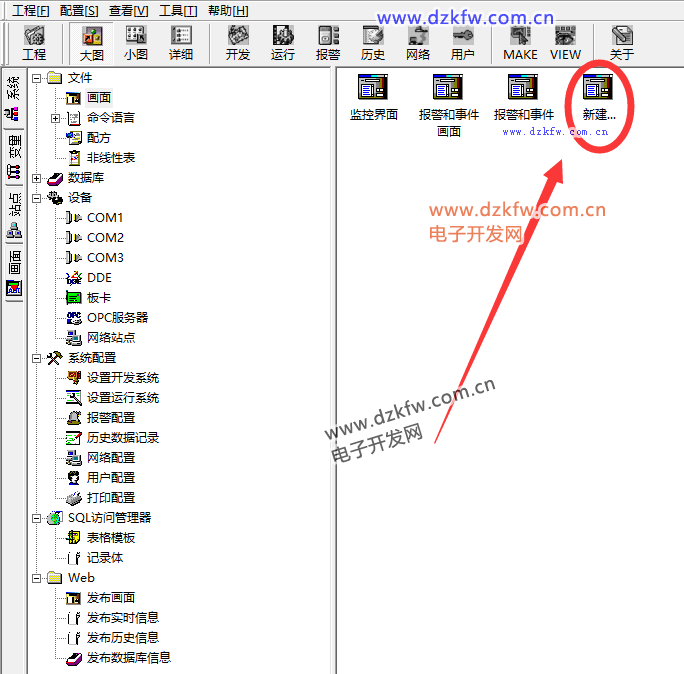684x674 pixels.
Task: Open the 配置[S] menu
Action: [x=79, y=10]
